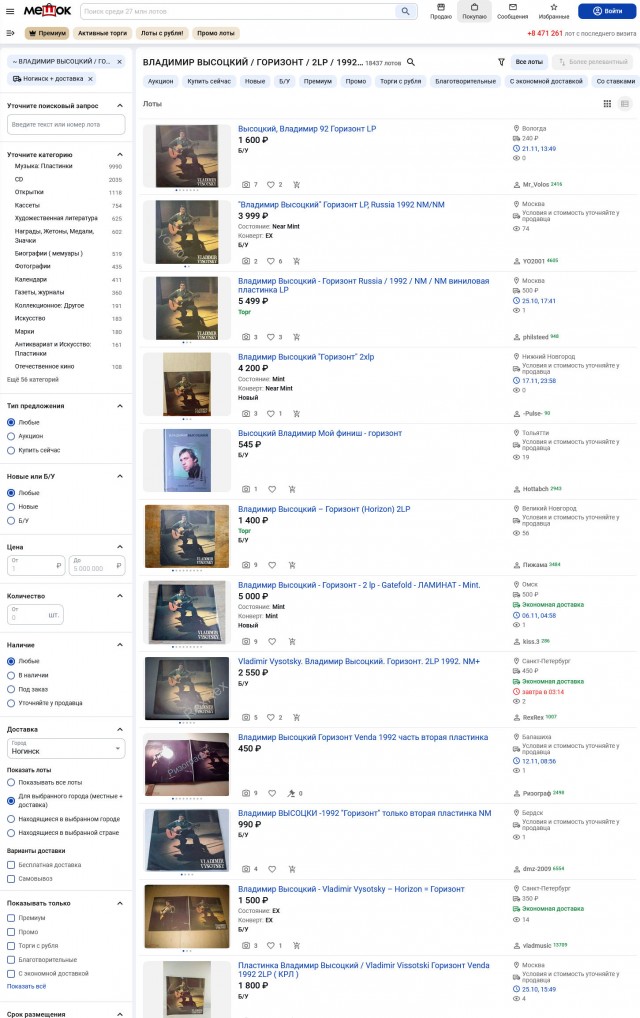The height and width of the screenshot is (1018, 640).
Task: Click the filter funnel icon near Все лоты
Action: pyautogui.click(x=501, y=62)
